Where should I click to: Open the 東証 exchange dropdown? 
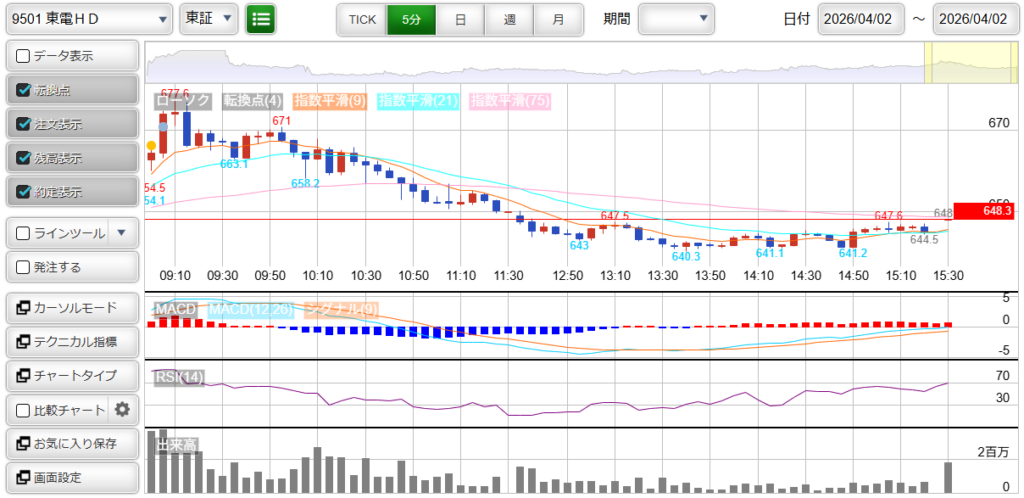209,19
